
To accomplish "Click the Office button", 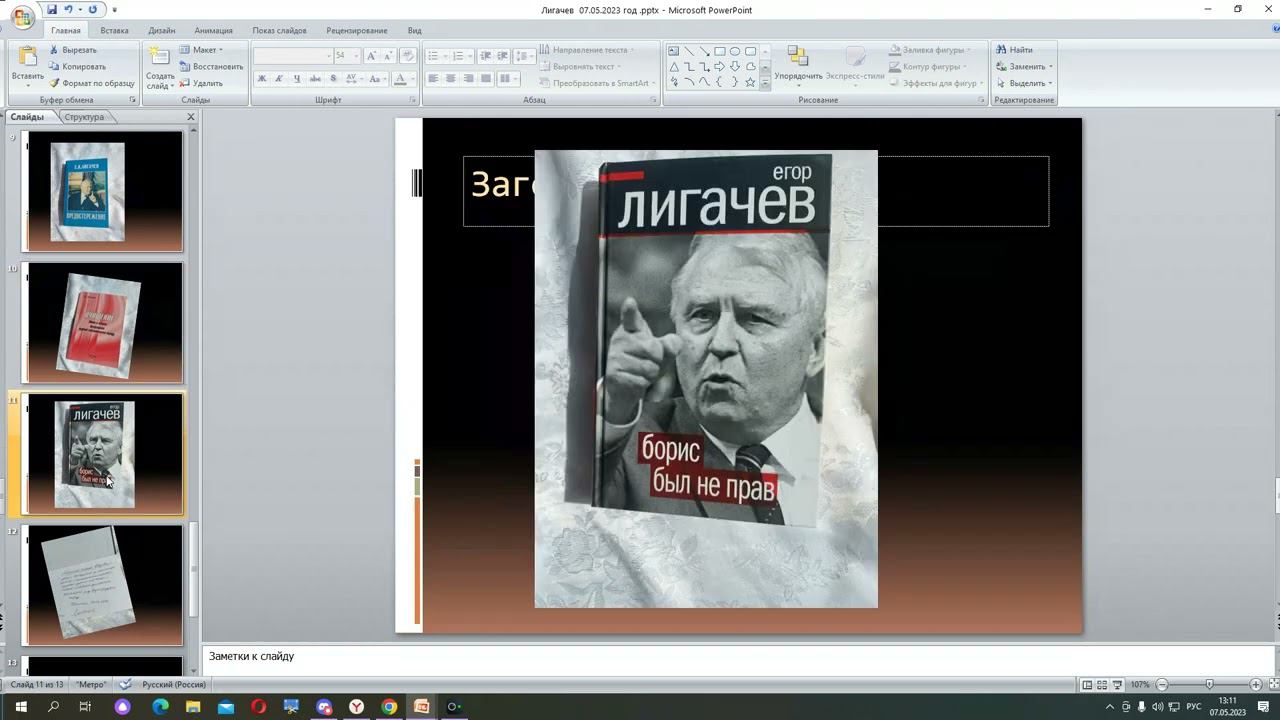I will [21, 18].
